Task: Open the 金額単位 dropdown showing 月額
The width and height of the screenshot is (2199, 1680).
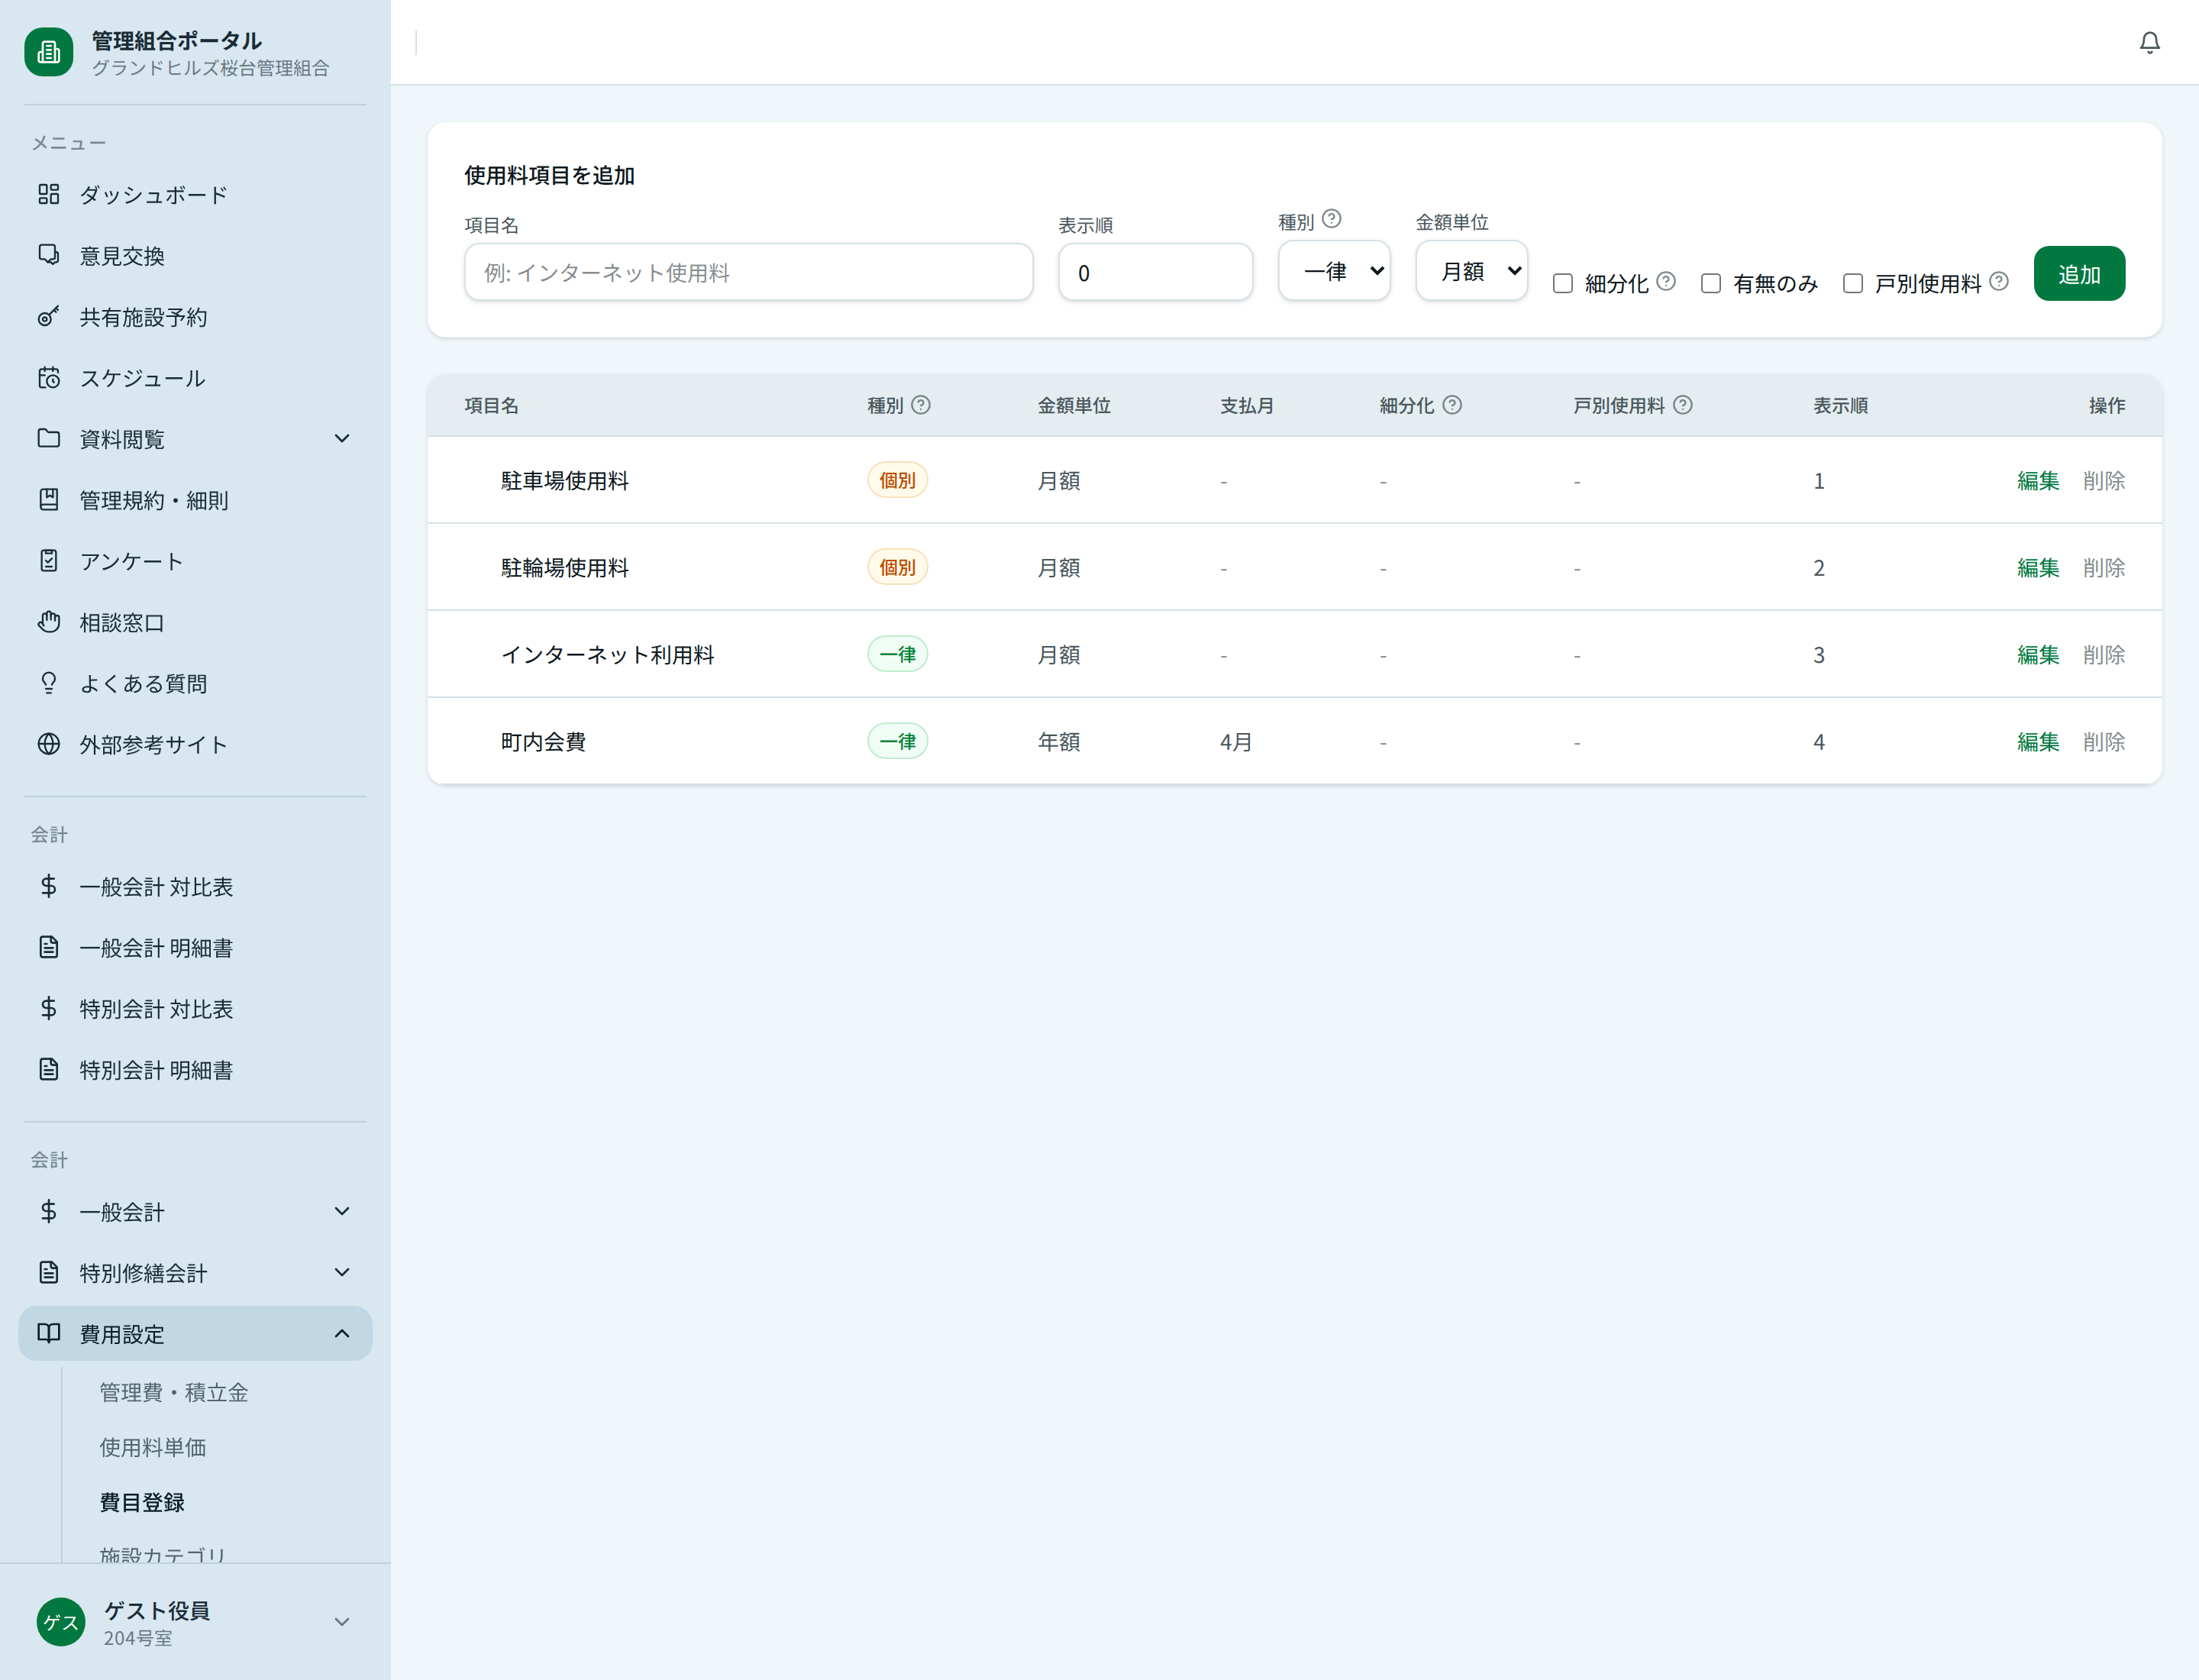Action: pyautogui.click(x=1471, y=271)
